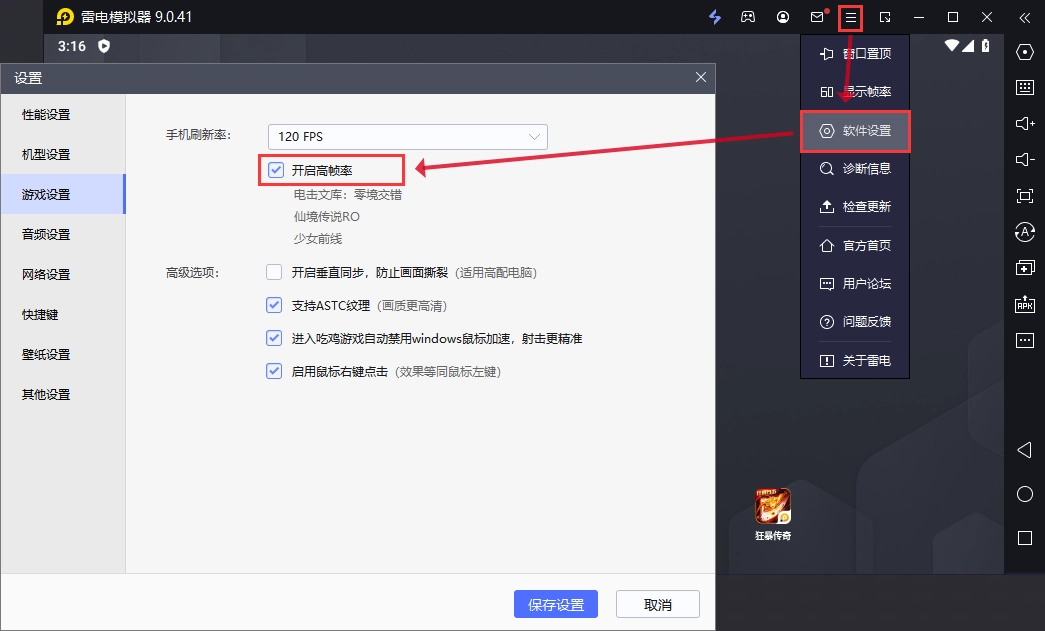Close the 设置 dialog with X
Screen dimensions: 1045x631
(x=701, y=77)
